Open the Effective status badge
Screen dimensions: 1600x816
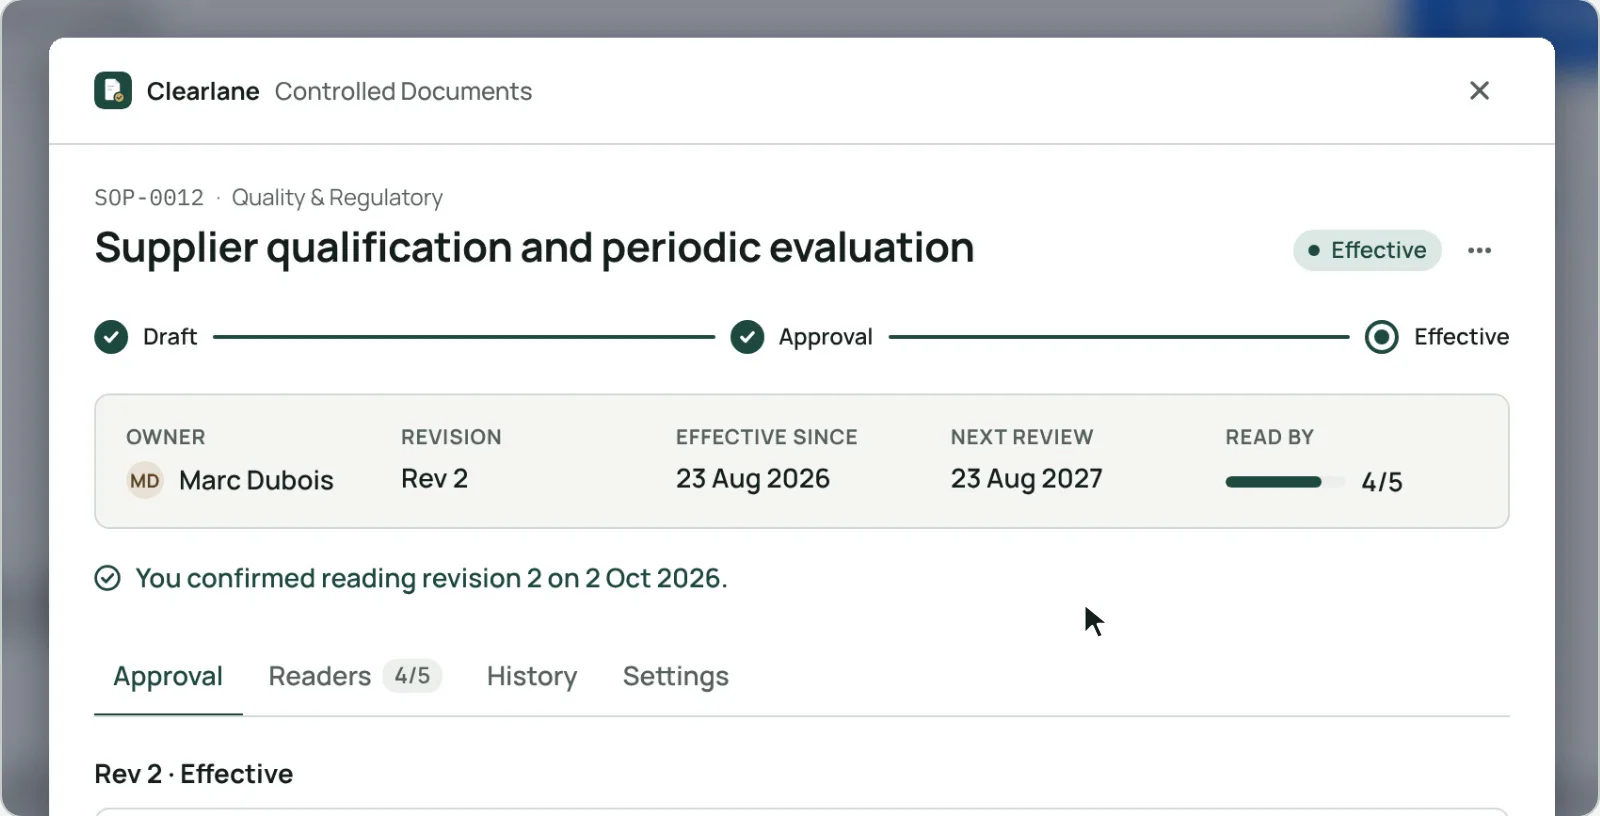tap(1367, 250)
